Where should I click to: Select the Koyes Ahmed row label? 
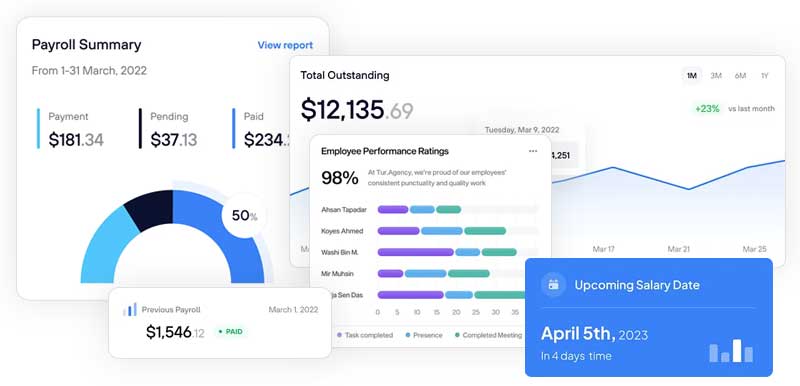click(342, 231)
